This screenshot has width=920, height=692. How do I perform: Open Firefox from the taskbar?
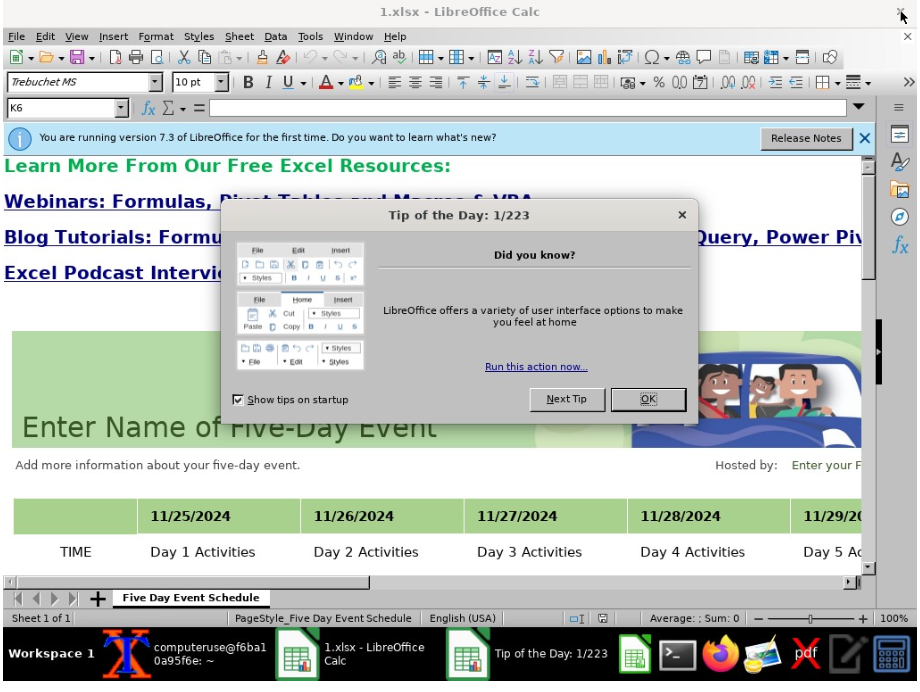pos(720,654)
